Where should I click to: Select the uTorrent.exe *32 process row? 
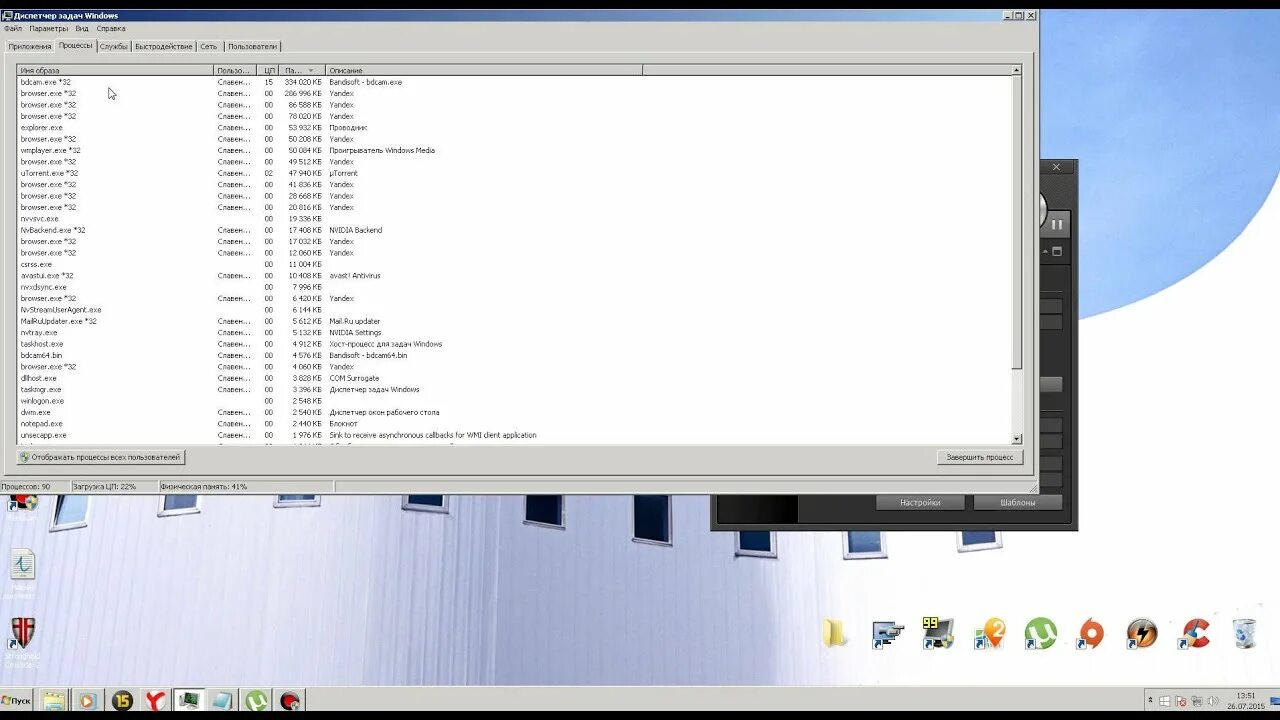pos(514,173)
